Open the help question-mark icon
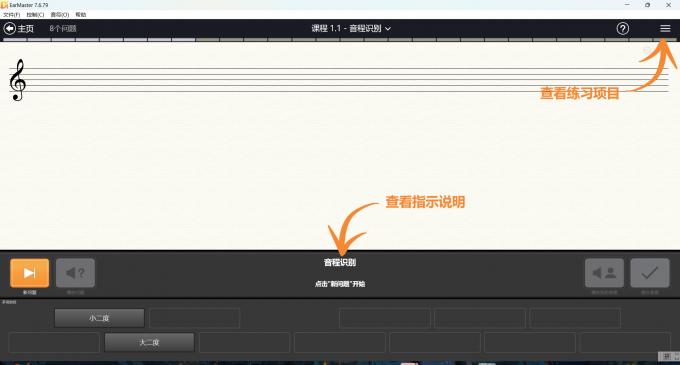Image resolution: width=680 pixels, height=365 pixels. tap(623, 29)
